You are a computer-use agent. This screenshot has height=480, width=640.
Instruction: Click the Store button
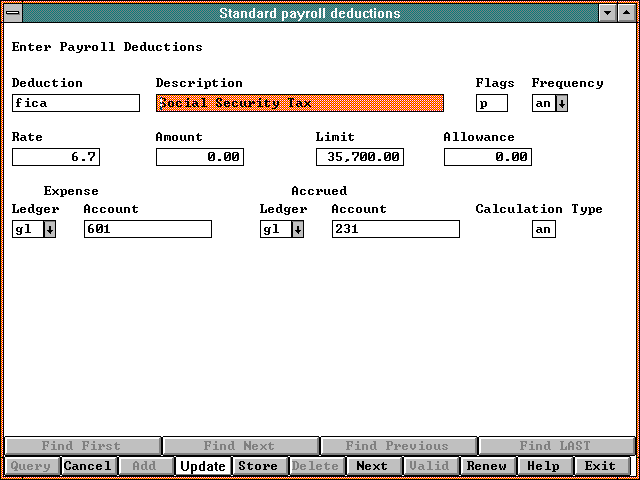(x=258, y=466)
